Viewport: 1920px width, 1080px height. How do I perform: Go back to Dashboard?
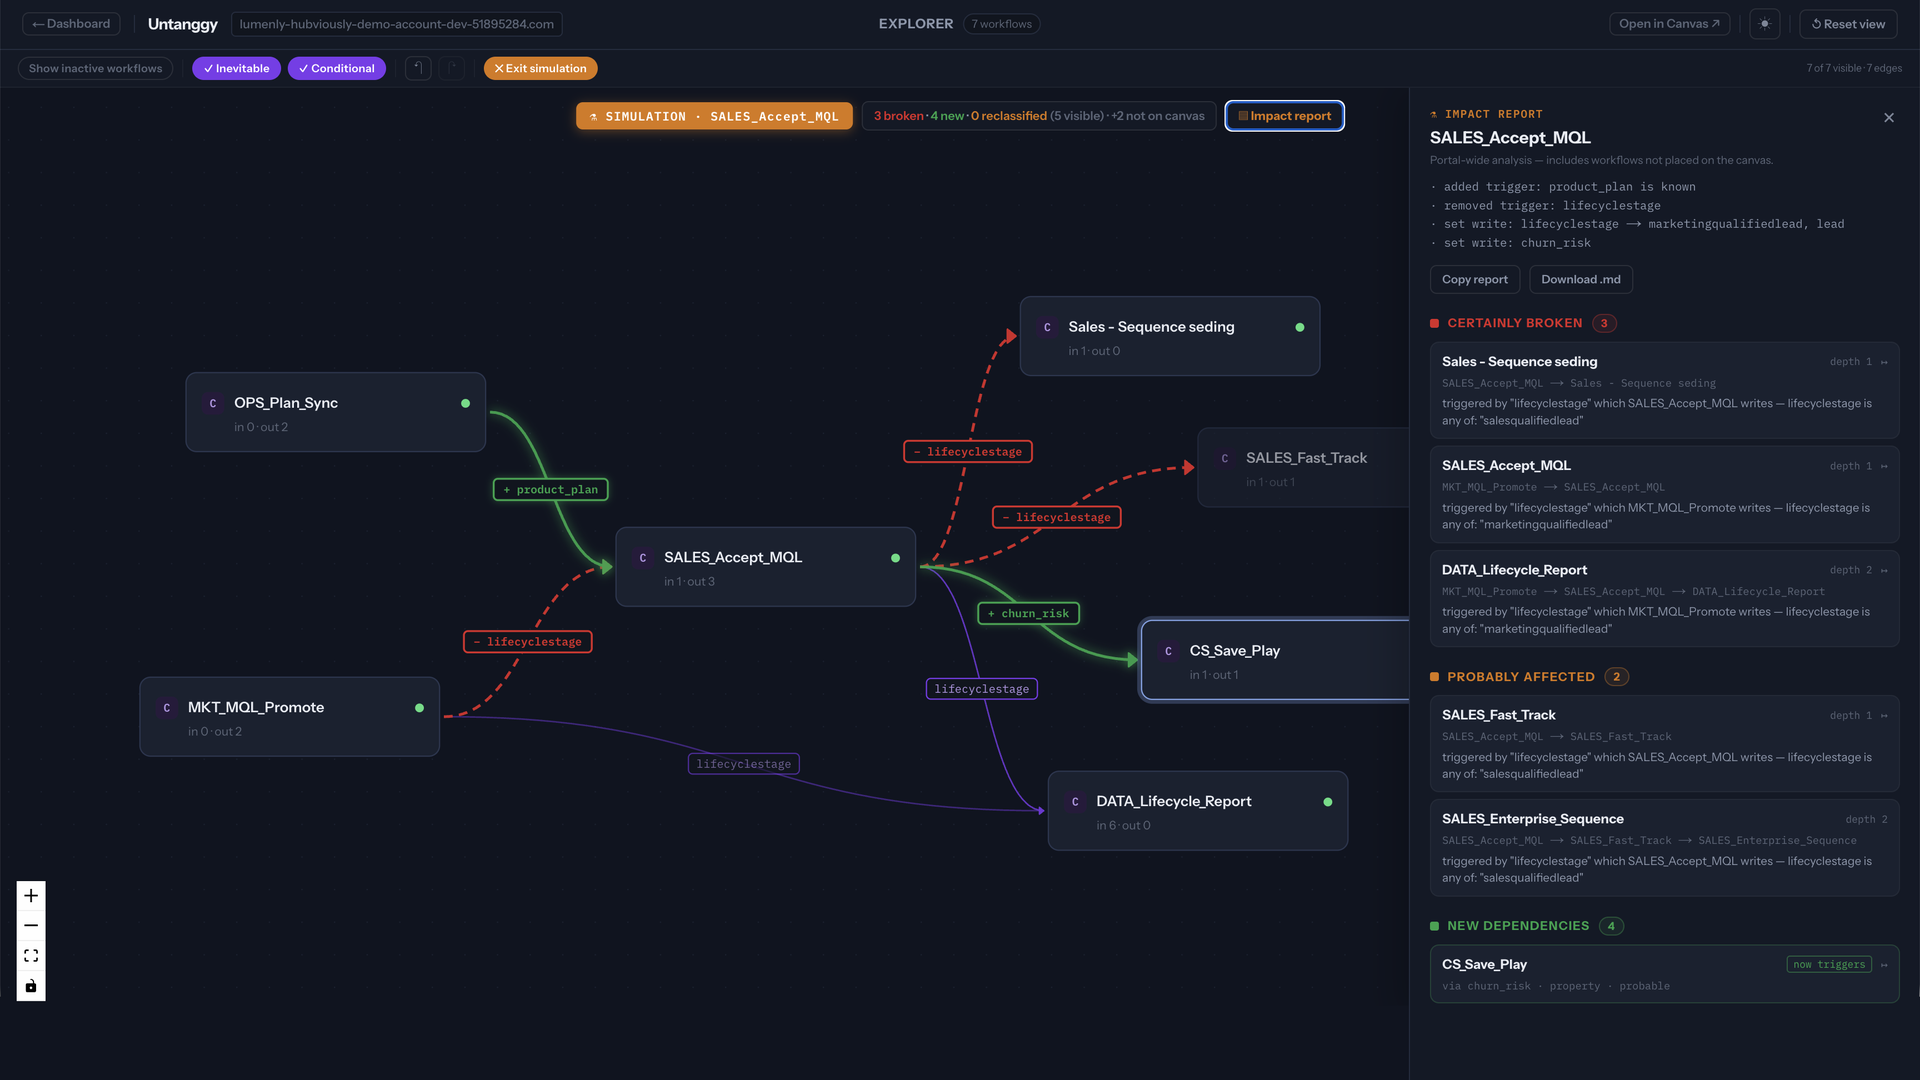[71, 24]
